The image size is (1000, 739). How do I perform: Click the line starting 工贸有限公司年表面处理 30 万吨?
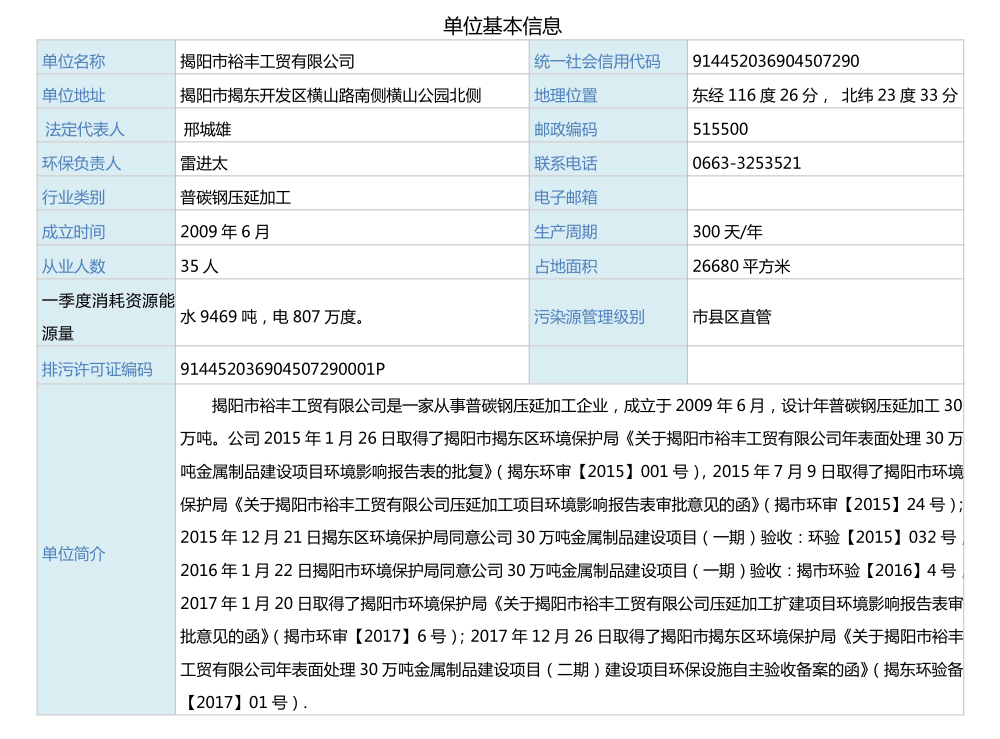pyautogui.click(x=571, y=670)
